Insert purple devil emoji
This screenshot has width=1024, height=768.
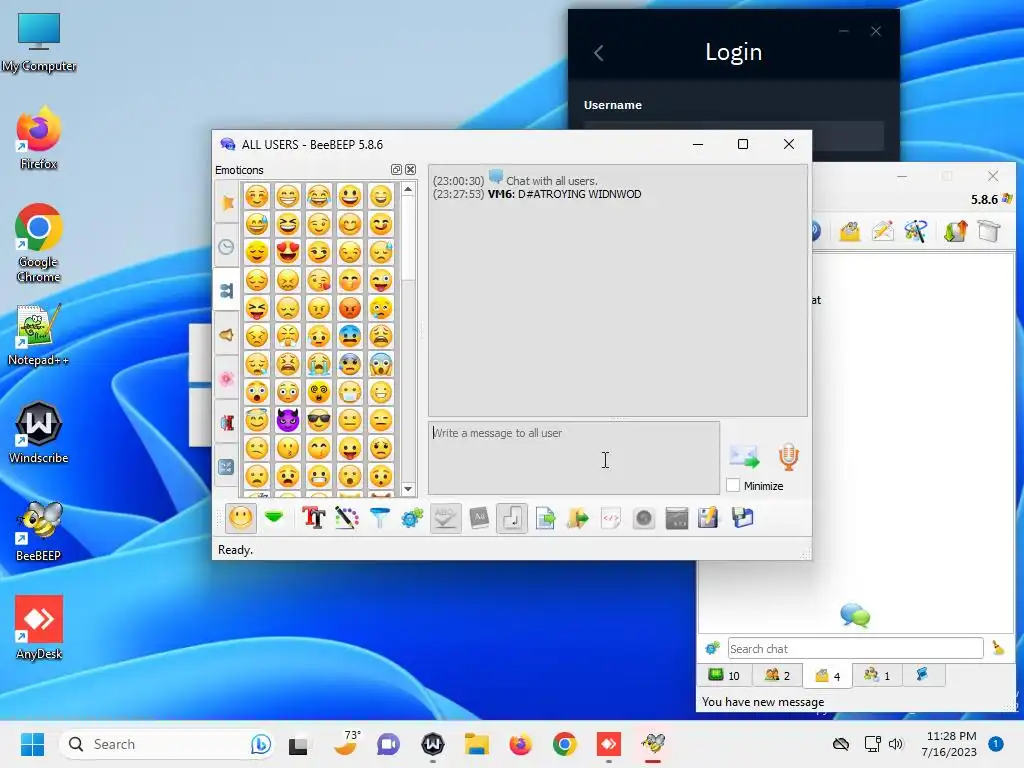click(288, 420)
